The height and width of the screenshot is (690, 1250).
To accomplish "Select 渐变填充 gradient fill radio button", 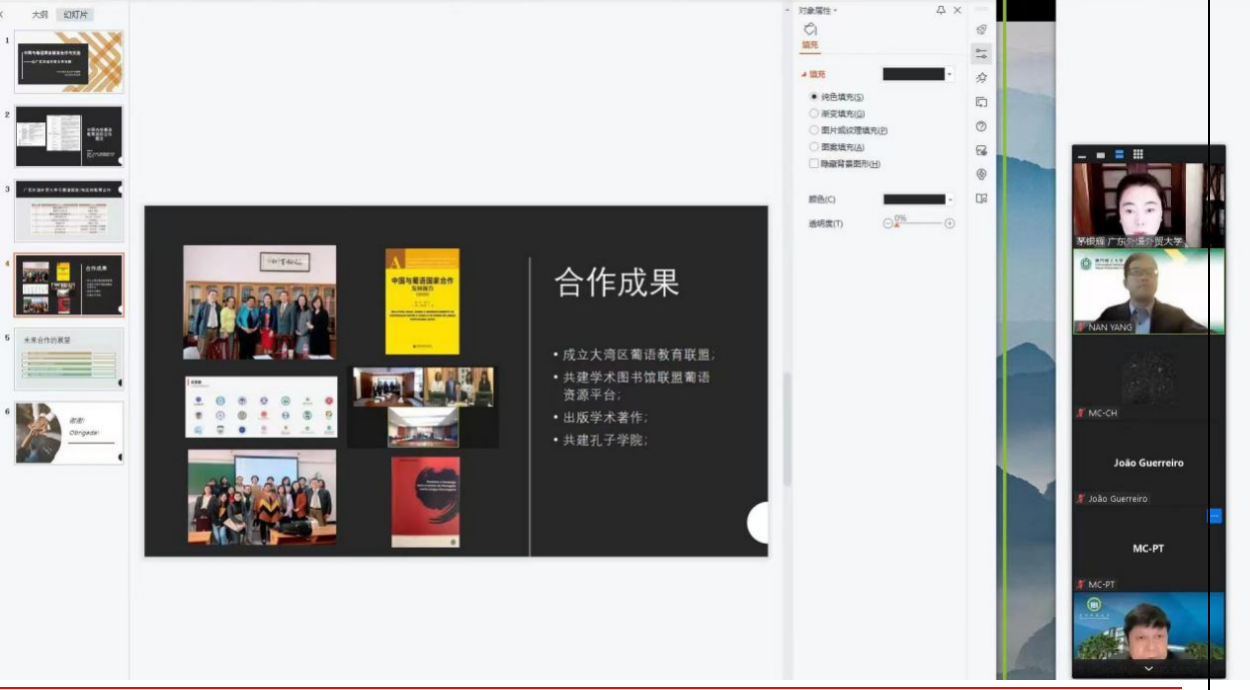I will [x=814, y=113].
